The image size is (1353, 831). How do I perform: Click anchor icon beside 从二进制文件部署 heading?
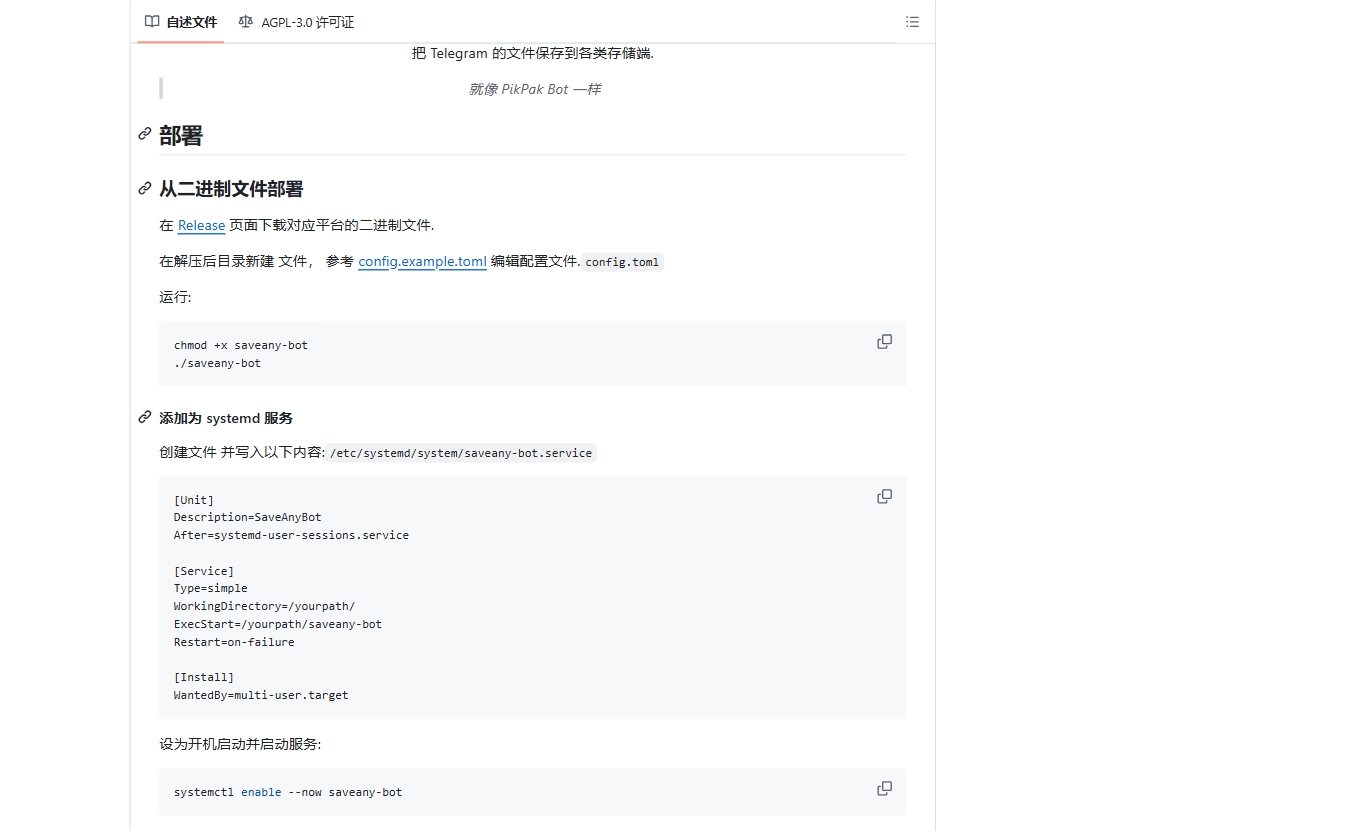pyautogui.click(x=145, y=188)
